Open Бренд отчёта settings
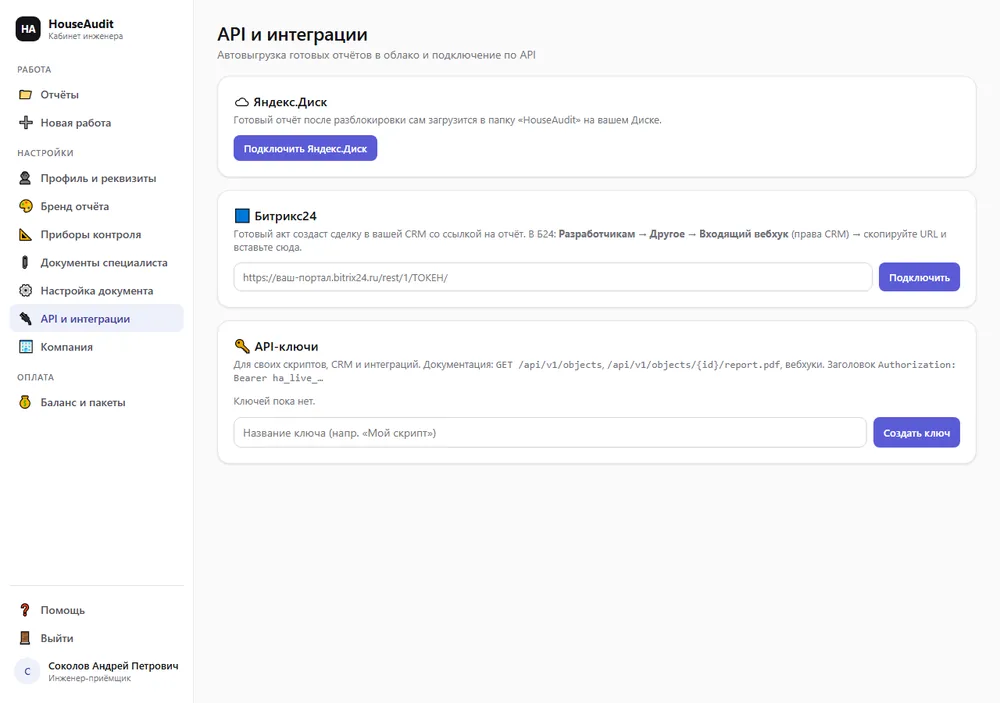This screenshot has height=703, width=1000. coord(96,206)
